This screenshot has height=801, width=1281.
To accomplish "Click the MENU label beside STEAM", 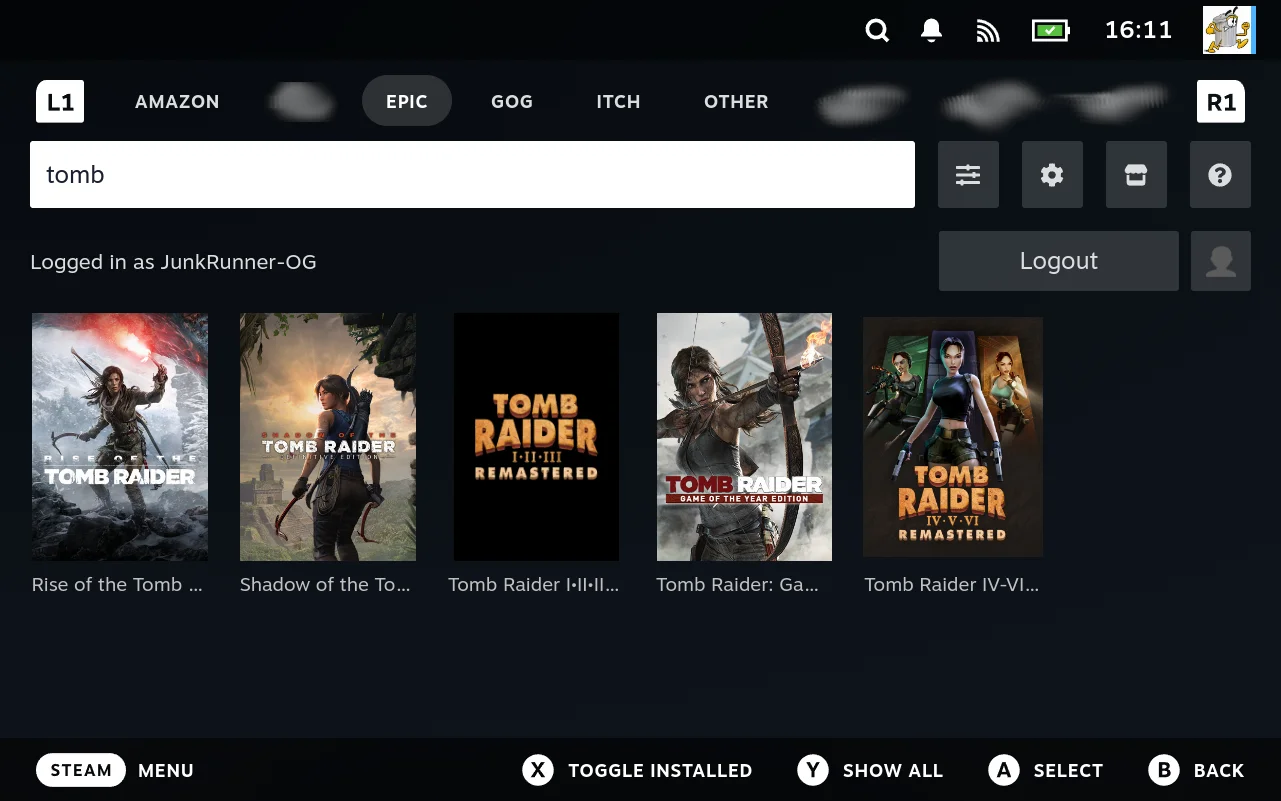I will coord(166,770).
